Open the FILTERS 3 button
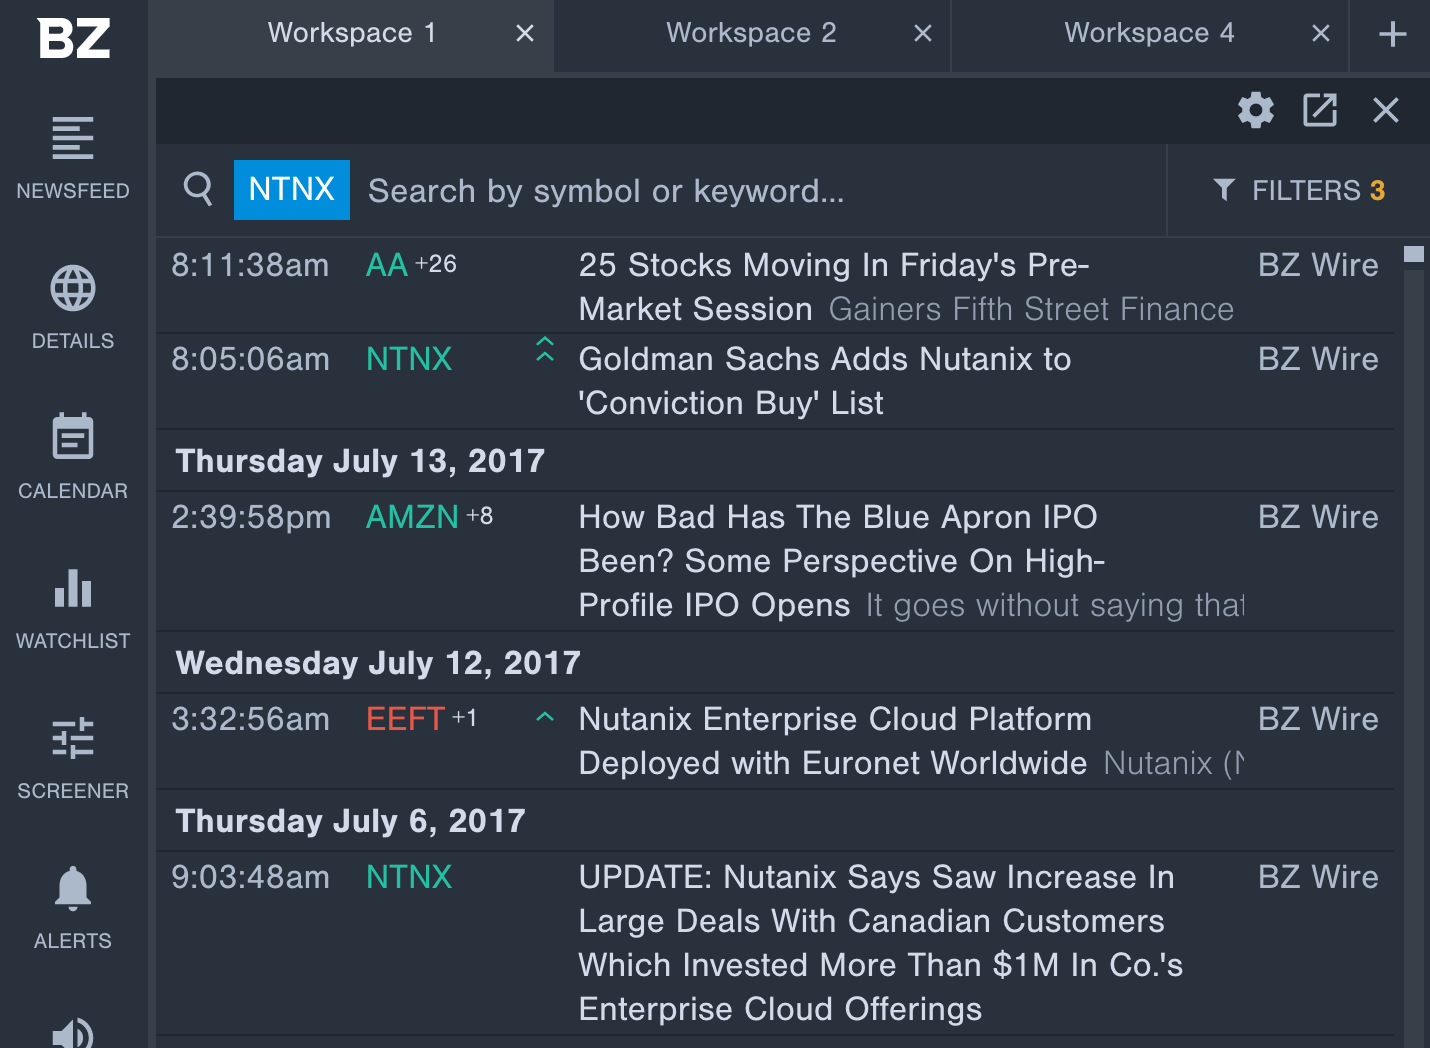 (x=1299, y=190)
